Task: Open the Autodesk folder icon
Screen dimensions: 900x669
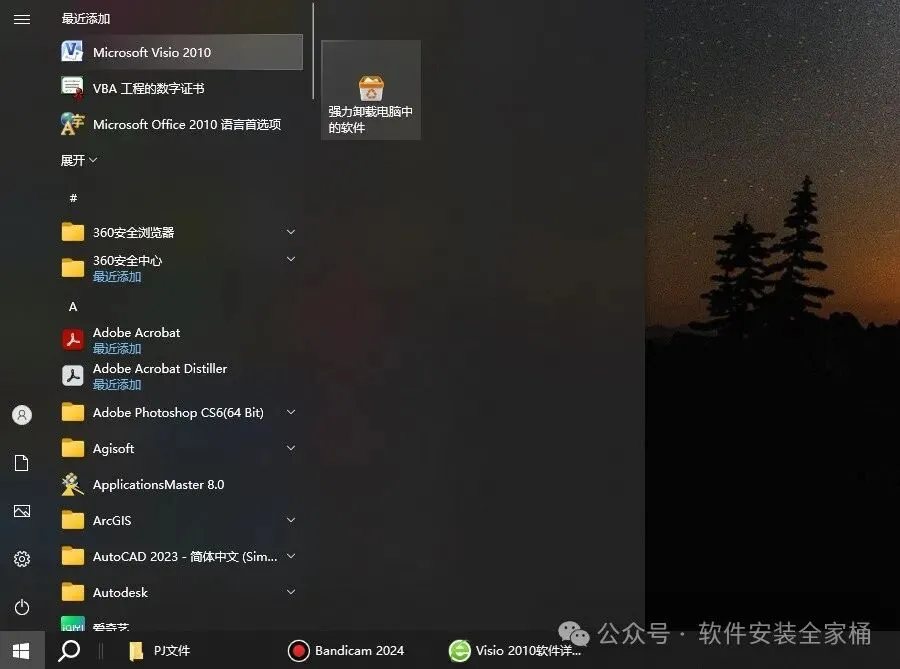Action: (x=73, y=592)
